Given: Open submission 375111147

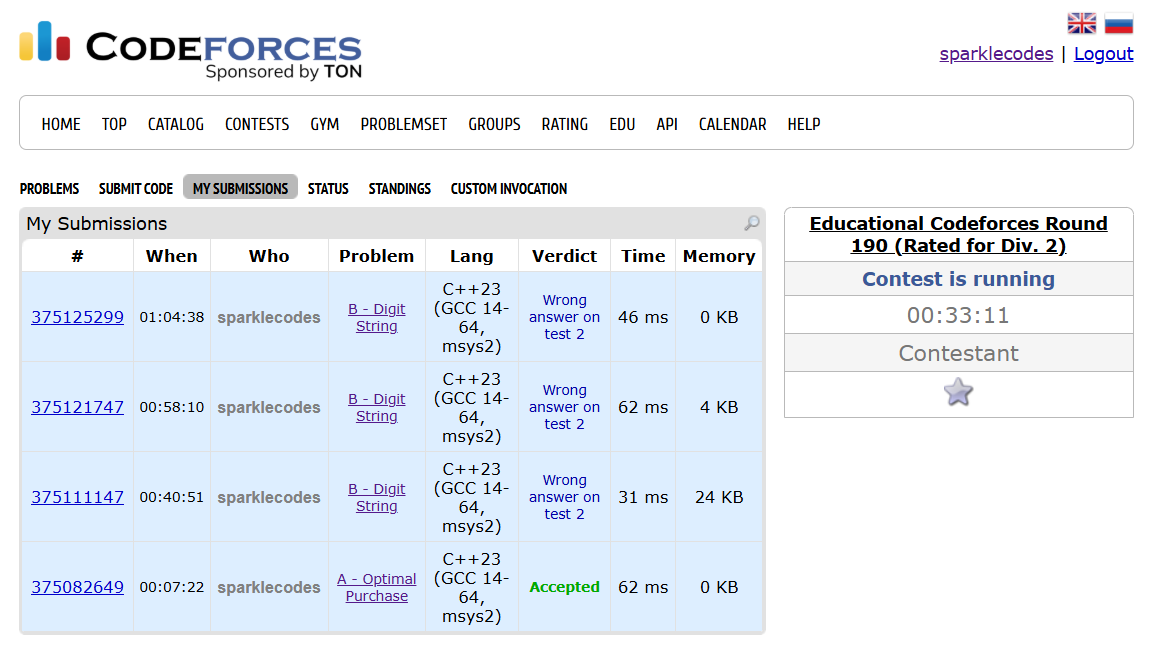Looking at the screenshot, I should [77, 497].
